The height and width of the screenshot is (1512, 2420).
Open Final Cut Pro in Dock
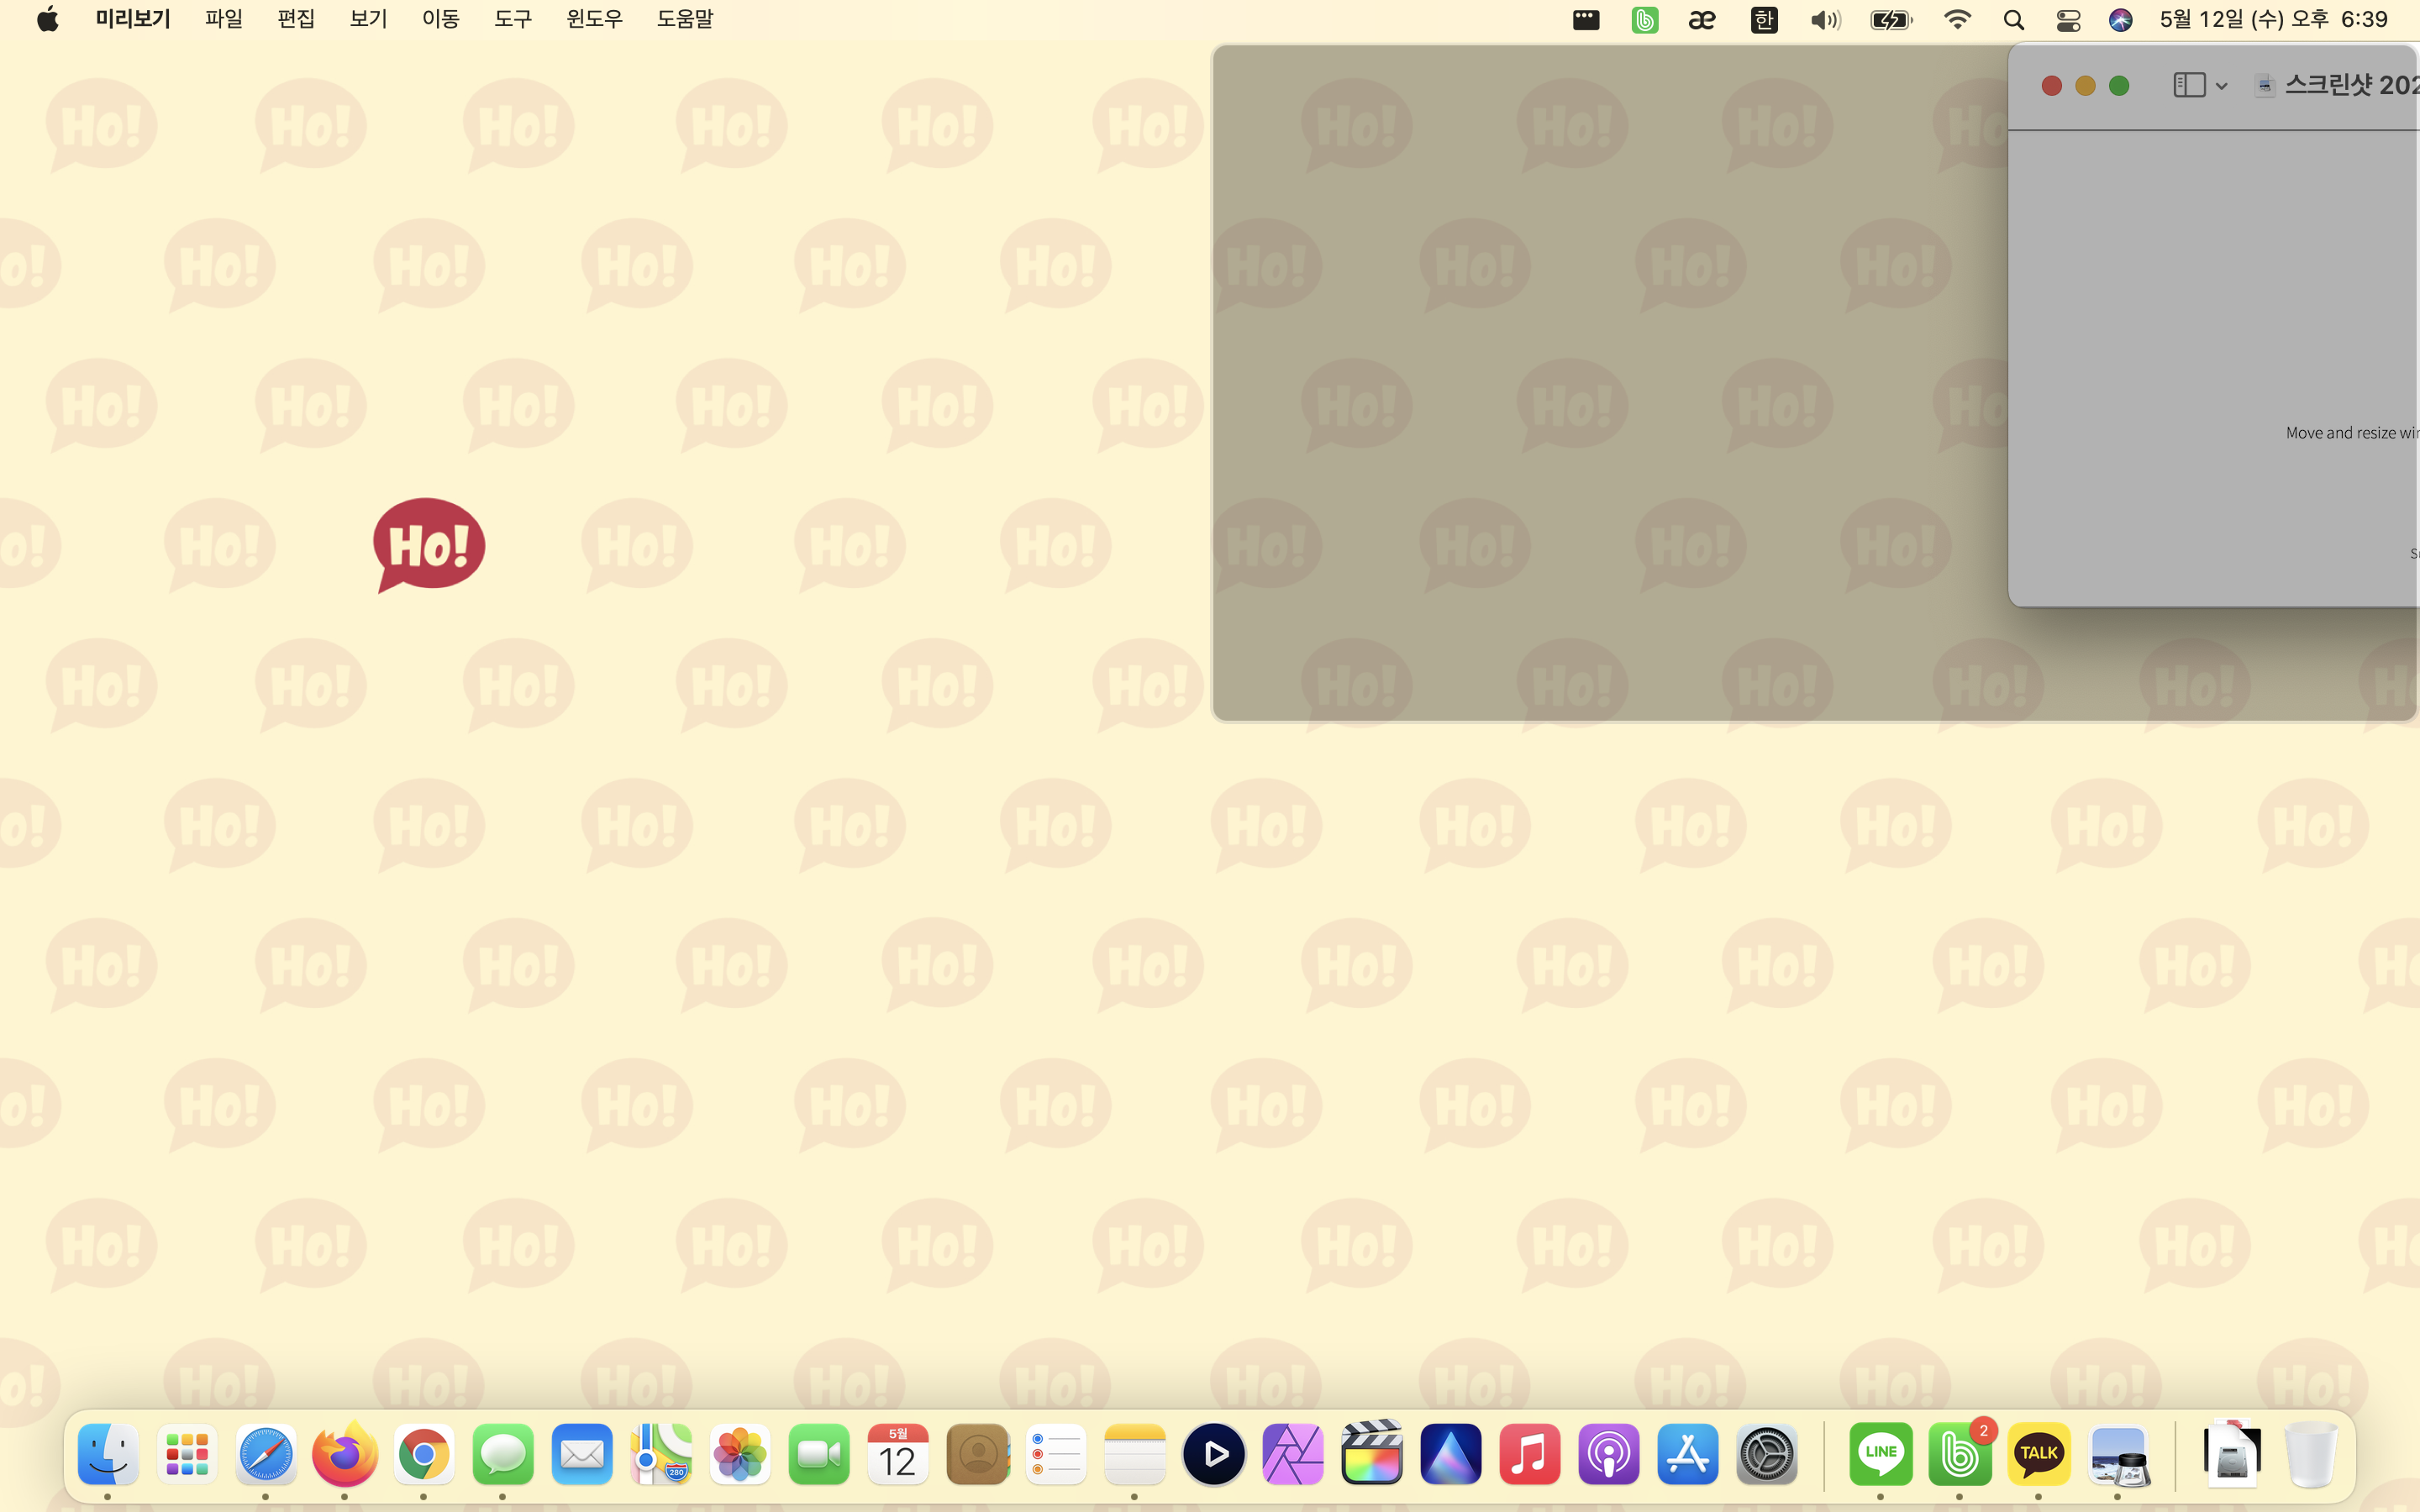pos(1372,1454)
